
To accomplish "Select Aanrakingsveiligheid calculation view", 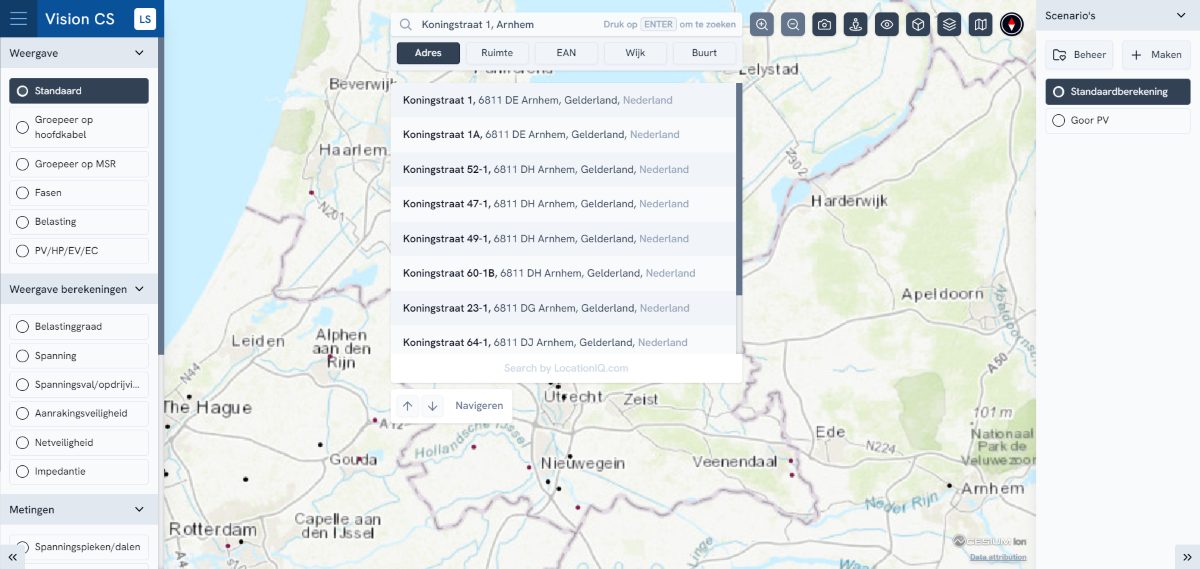I will tap(79, 413).
